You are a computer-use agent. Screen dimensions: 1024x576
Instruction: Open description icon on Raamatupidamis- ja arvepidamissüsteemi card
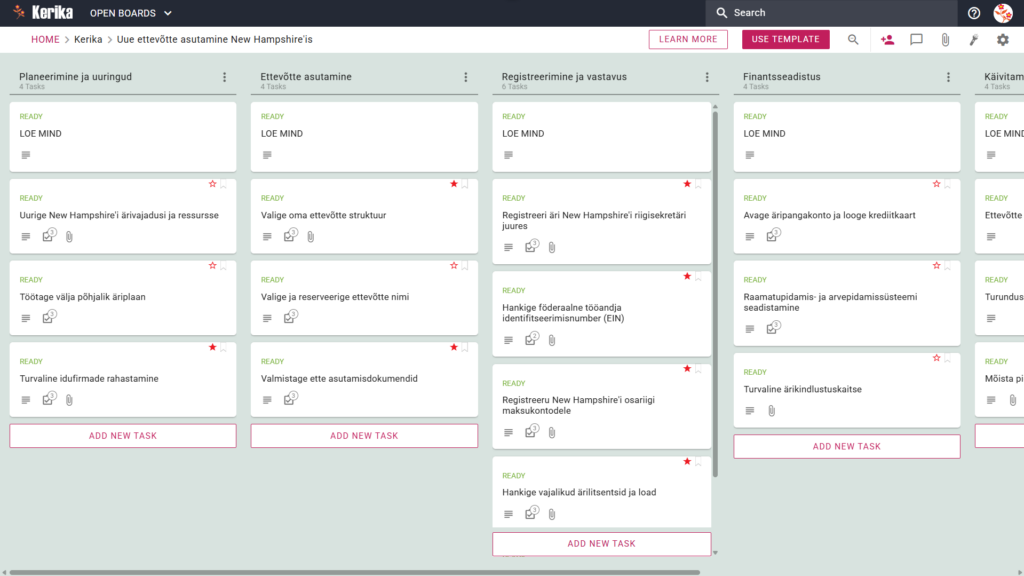click(x=750, y=329)
